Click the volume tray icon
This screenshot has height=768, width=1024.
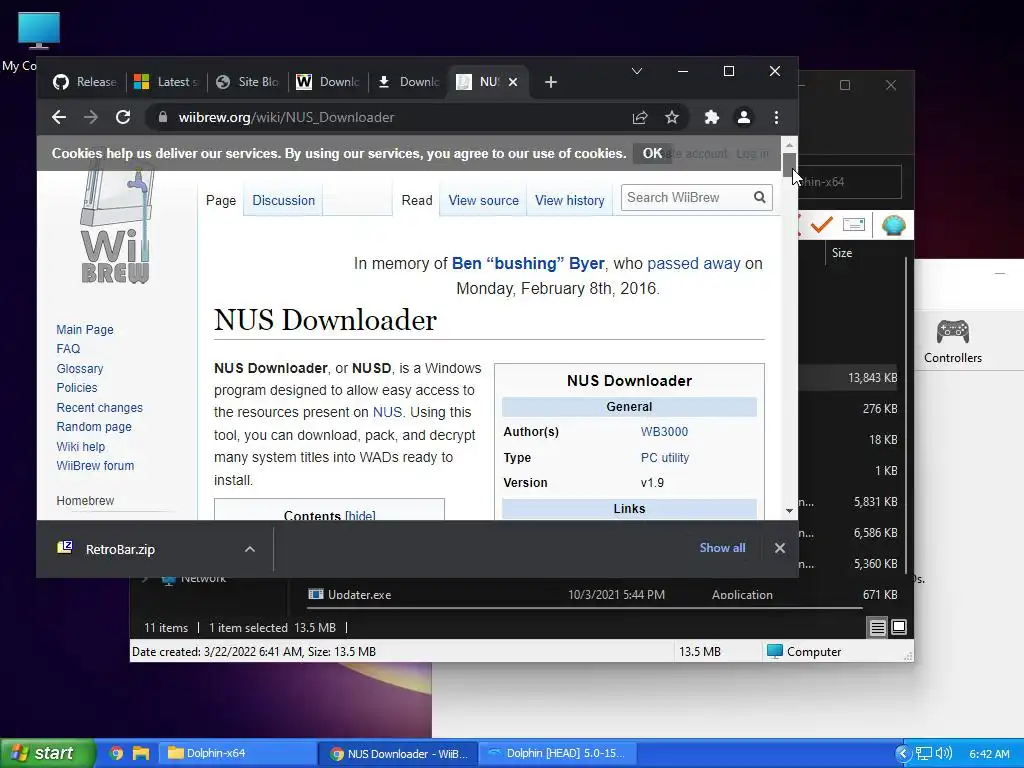click(x=944, y=753)
